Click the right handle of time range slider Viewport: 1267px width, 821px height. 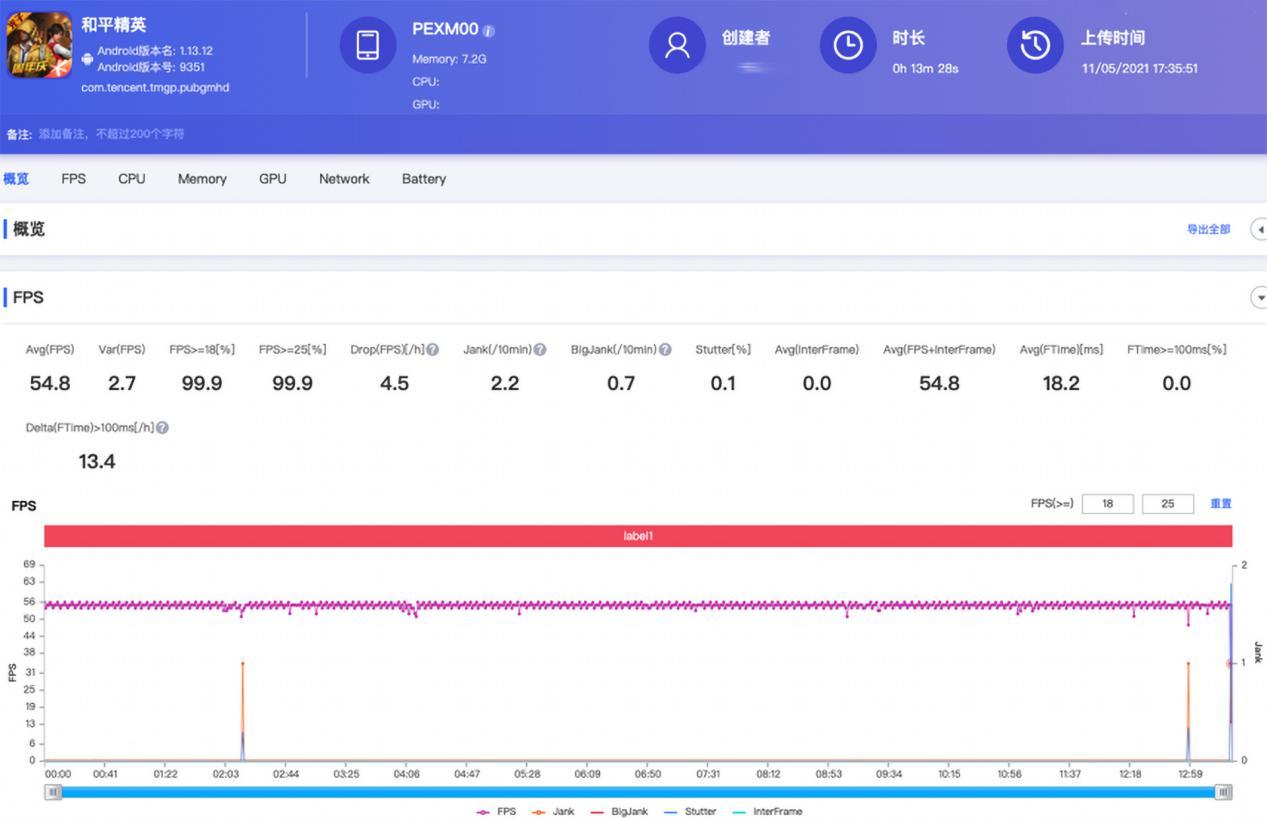click(1223, 792)
